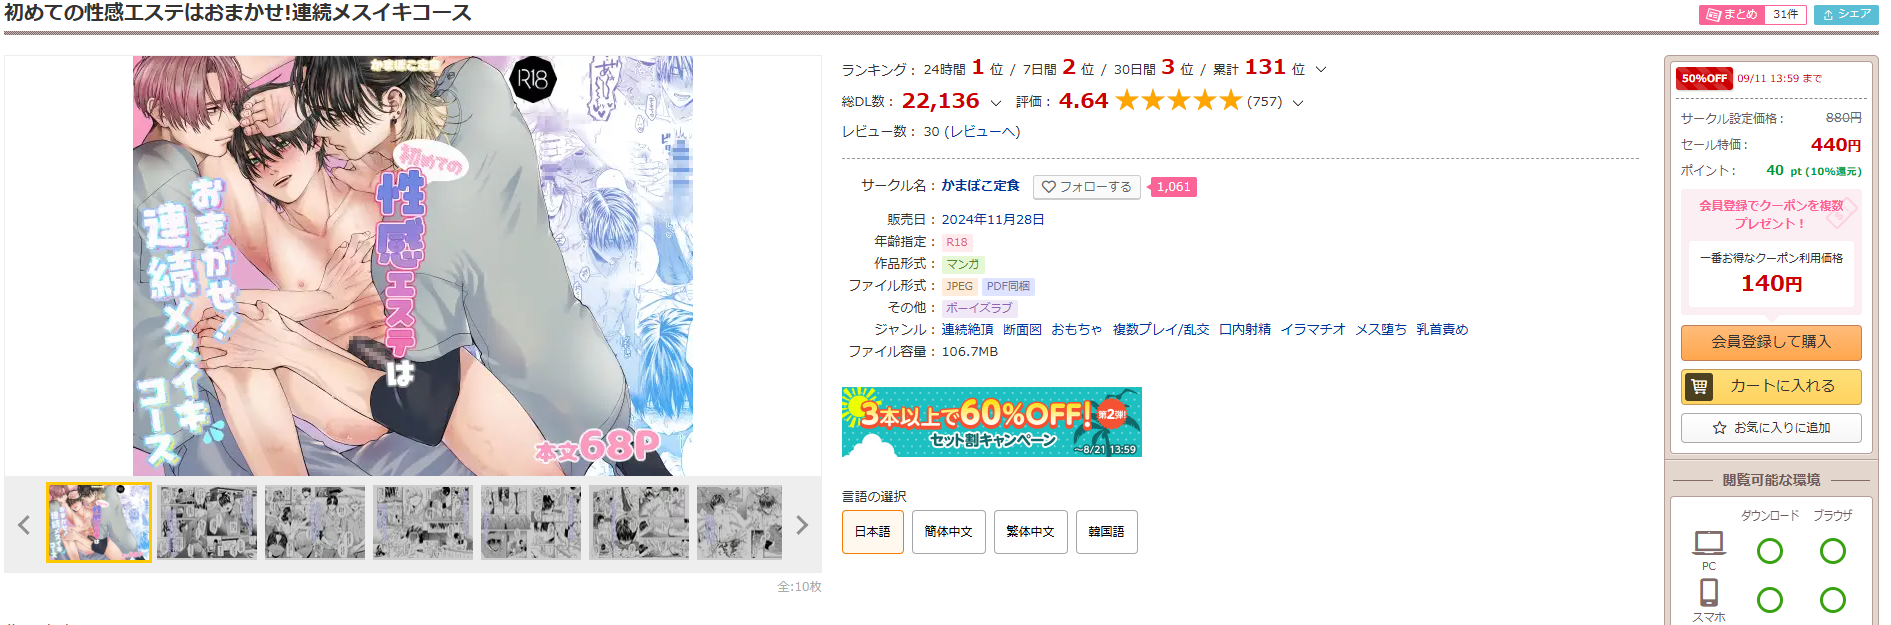This screenshot has width=1891, height=625.
Task: Click the shopping cart icon on カートに入れる
Action: 1699,386
